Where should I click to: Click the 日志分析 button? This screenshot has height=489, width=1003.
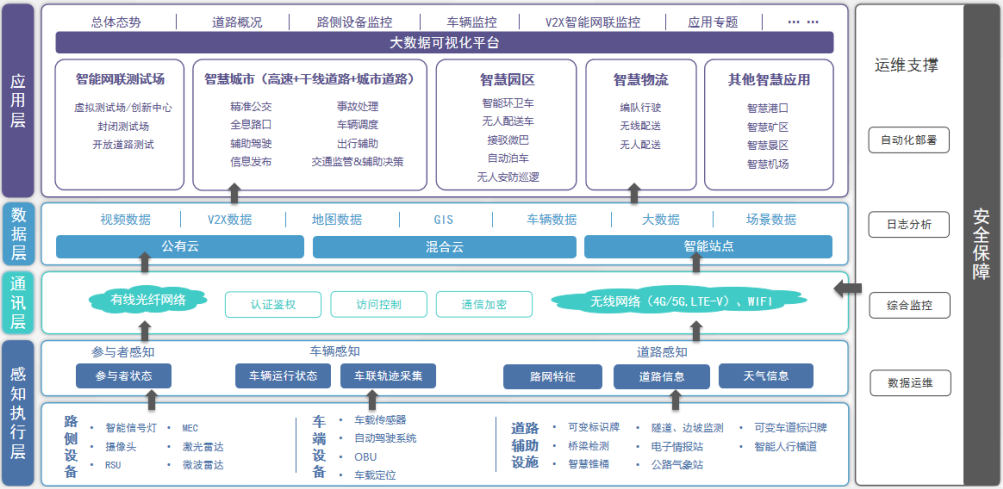[x=909, y=224]
